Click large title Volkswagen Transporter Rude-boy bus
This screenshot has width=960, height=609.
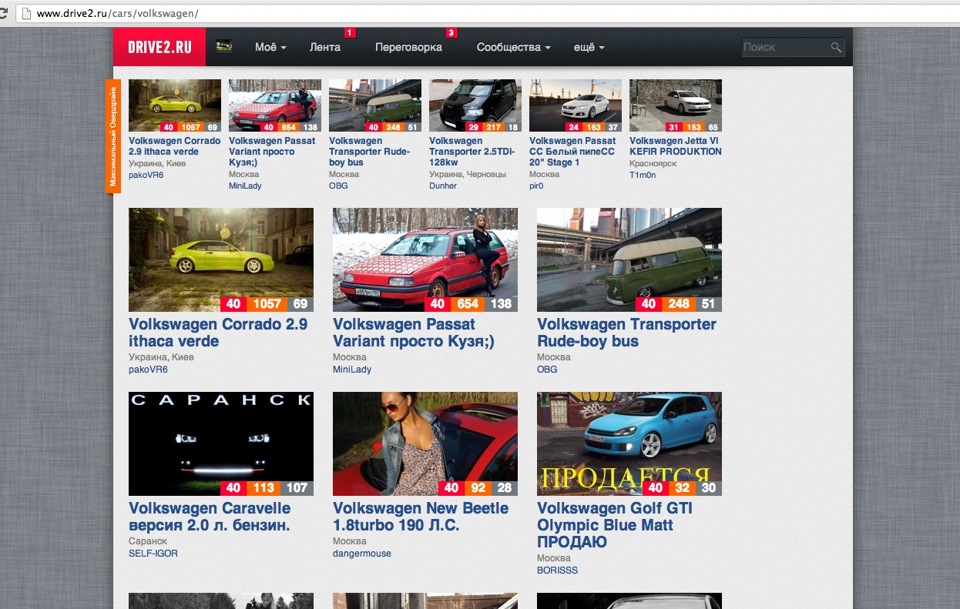[x=626, y=332]
